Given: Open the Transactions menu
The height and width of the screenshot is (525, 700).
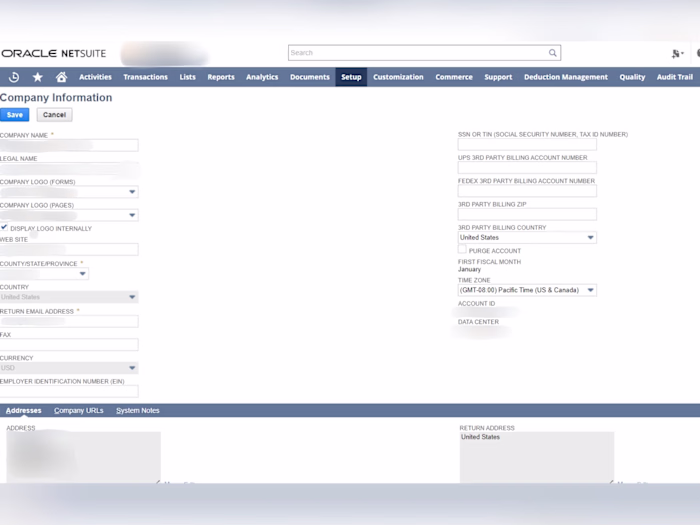Looking at the screenshot, I should [146, 77].
